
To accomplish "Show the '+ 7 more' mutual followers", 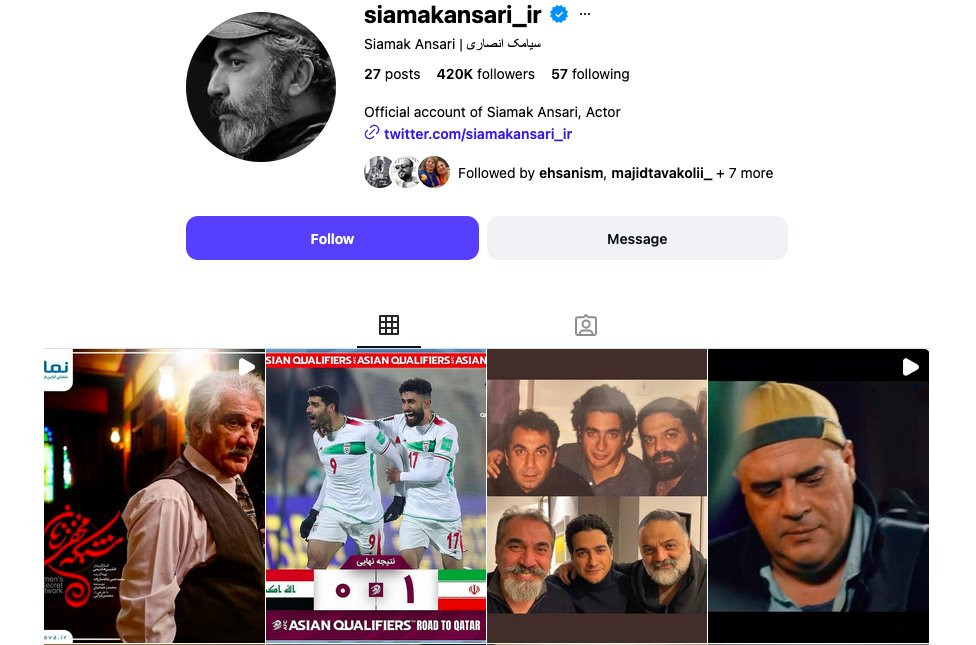I will 744,173.
